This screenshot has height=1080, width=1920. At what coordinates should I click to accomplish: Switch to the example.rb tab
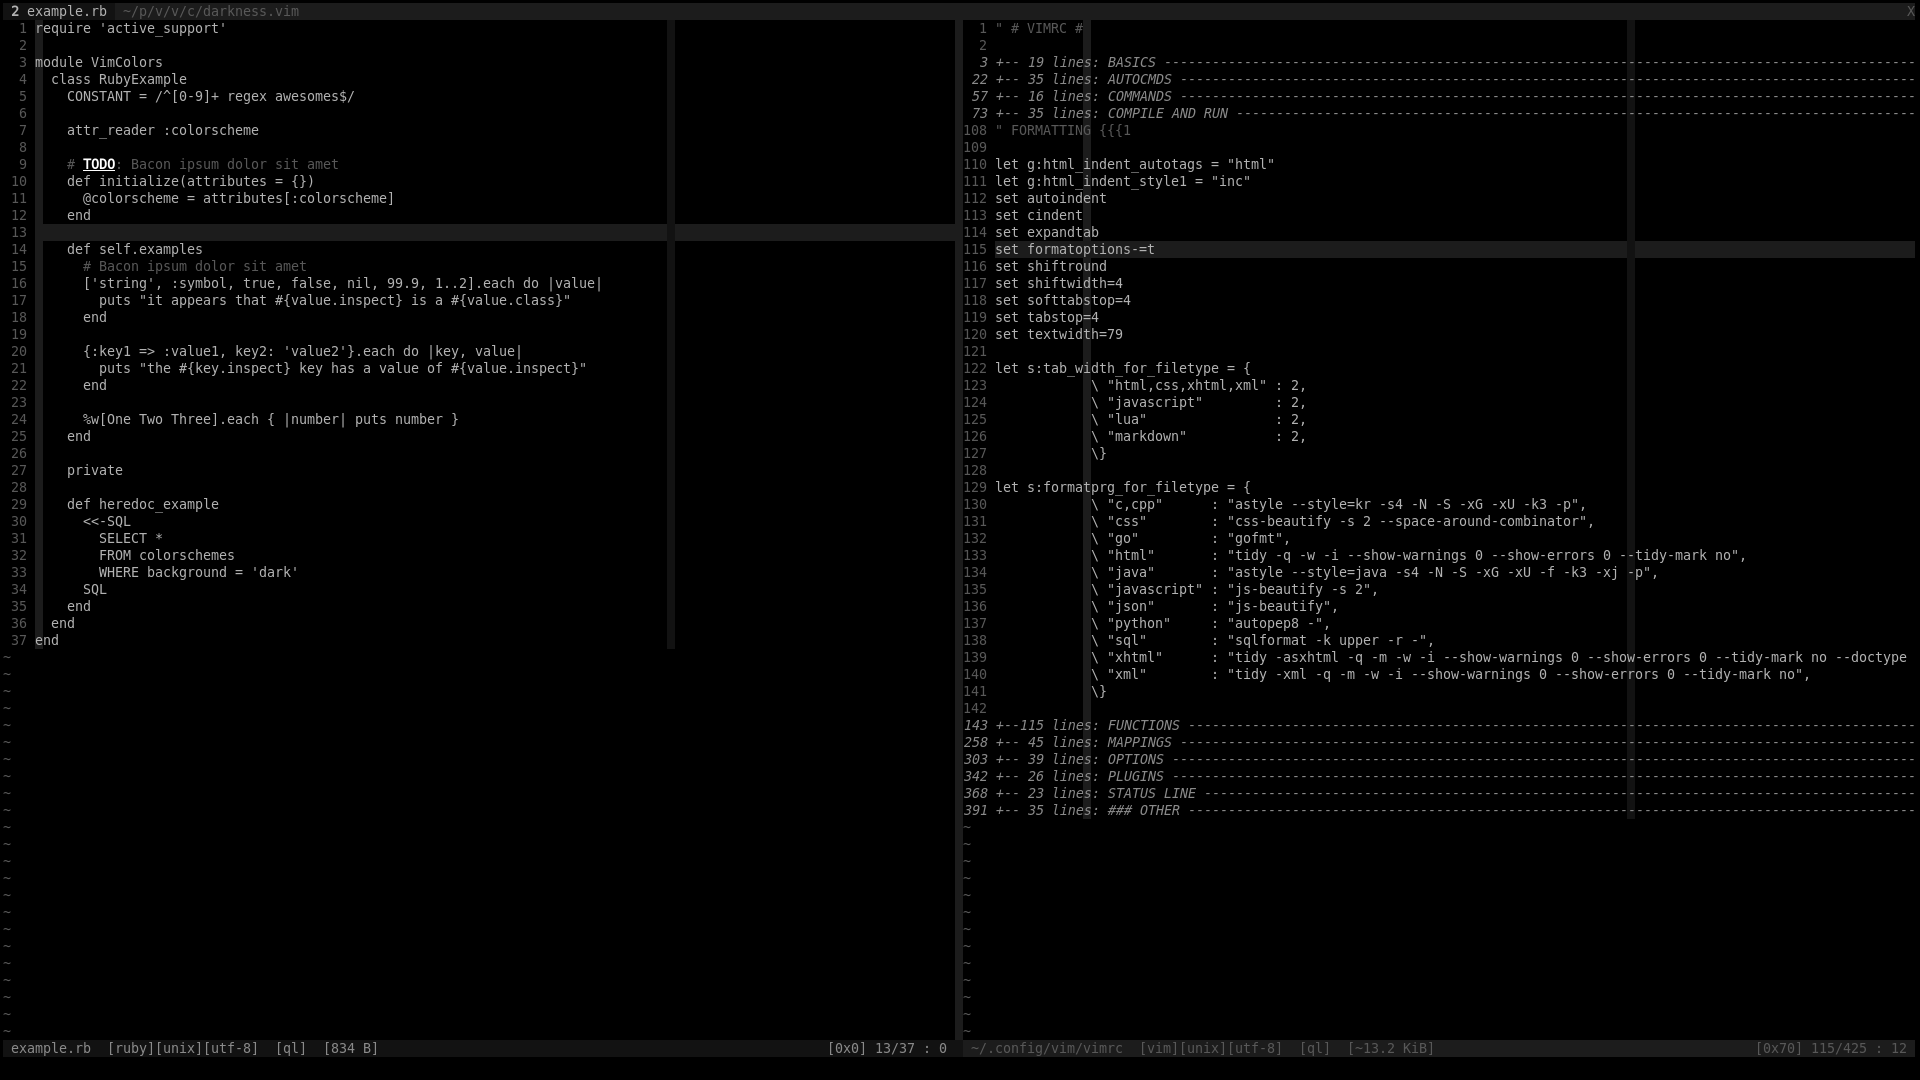tap(58, 11)
